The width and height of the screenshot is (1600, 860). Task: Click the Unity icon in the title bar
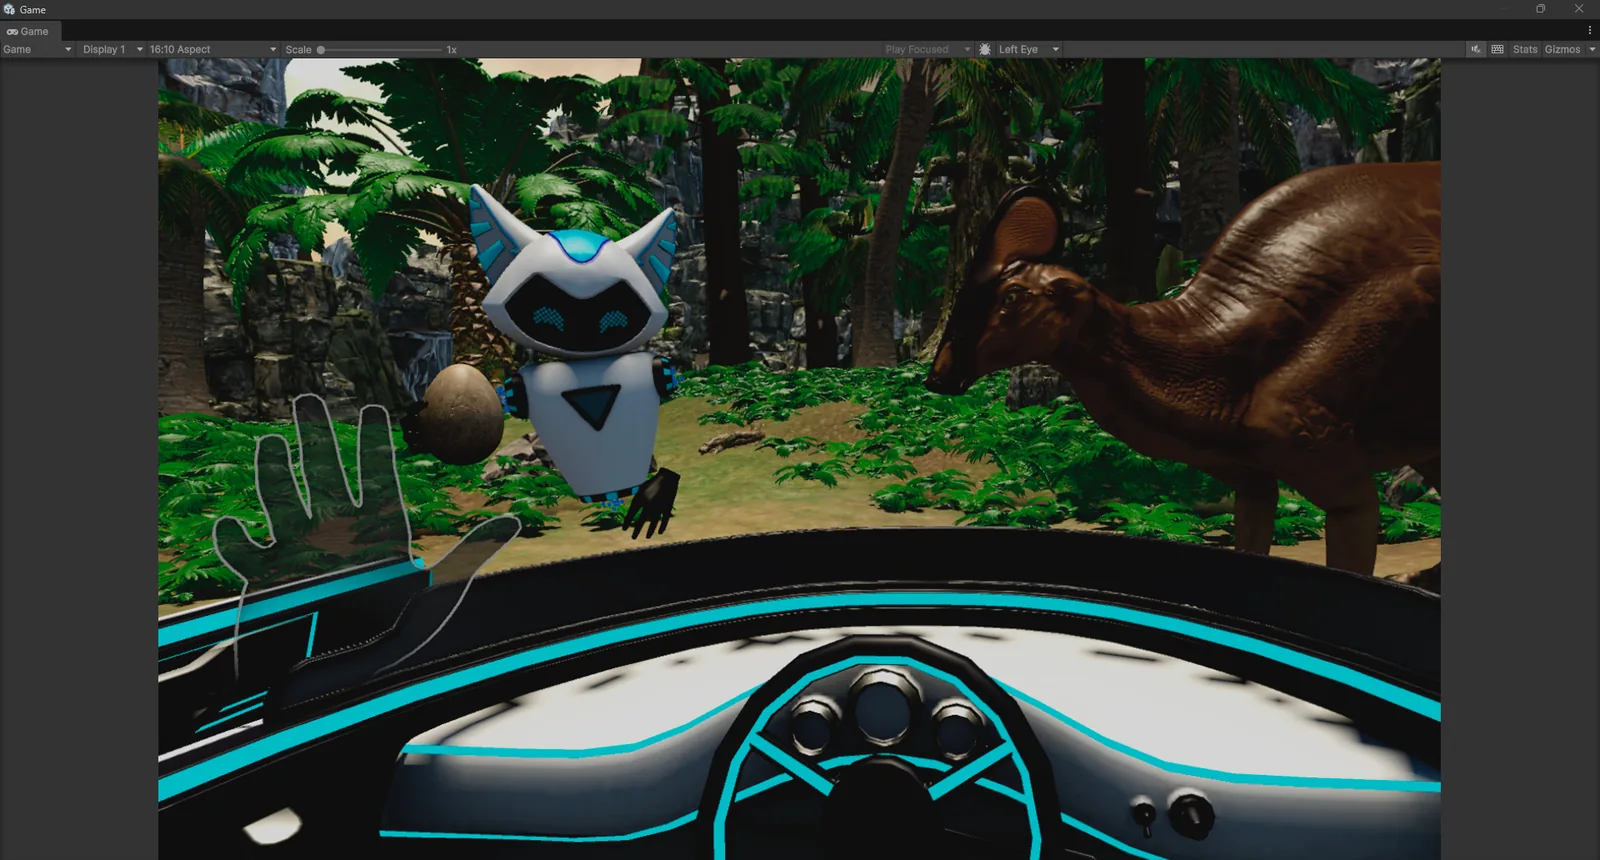click(x=9, y=9)
